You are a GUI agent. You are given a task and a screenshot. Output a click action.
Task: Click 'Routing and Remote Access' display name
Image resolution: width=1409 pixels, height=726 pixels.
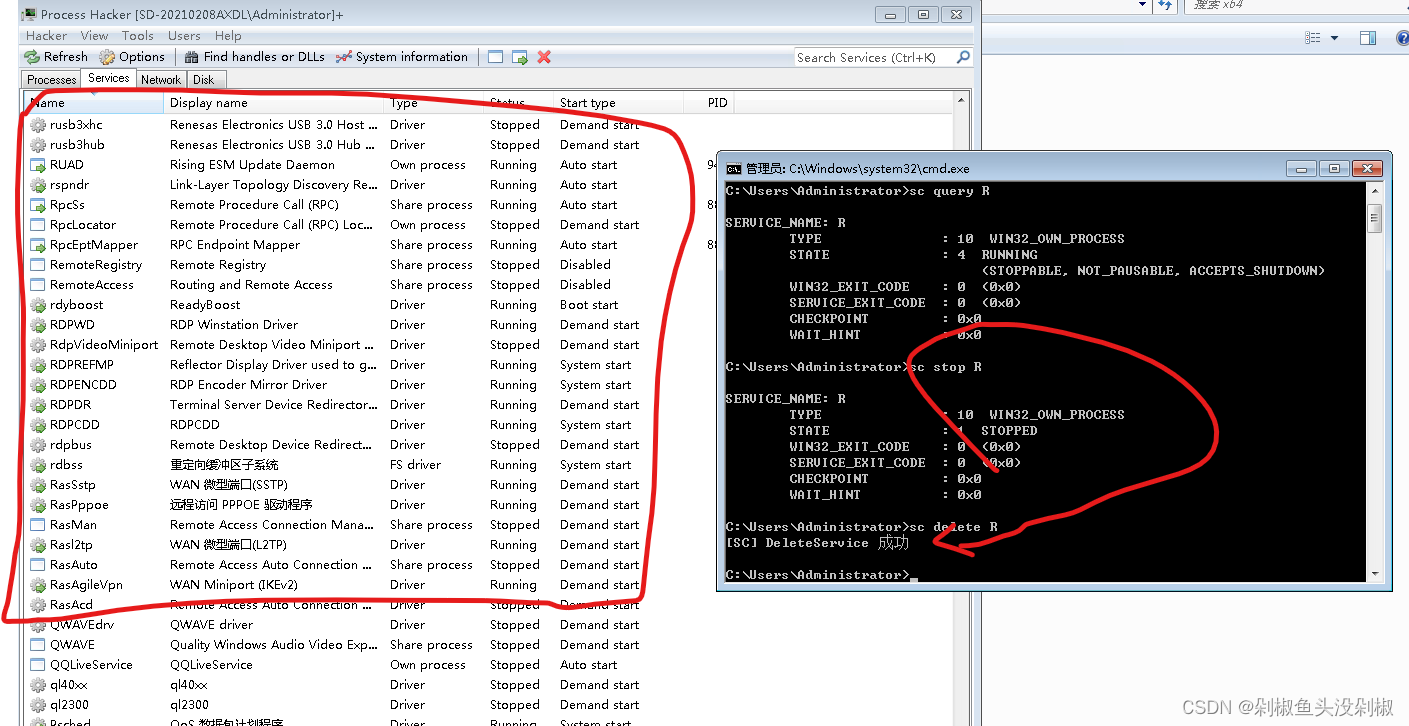click(x=251, y=285)
